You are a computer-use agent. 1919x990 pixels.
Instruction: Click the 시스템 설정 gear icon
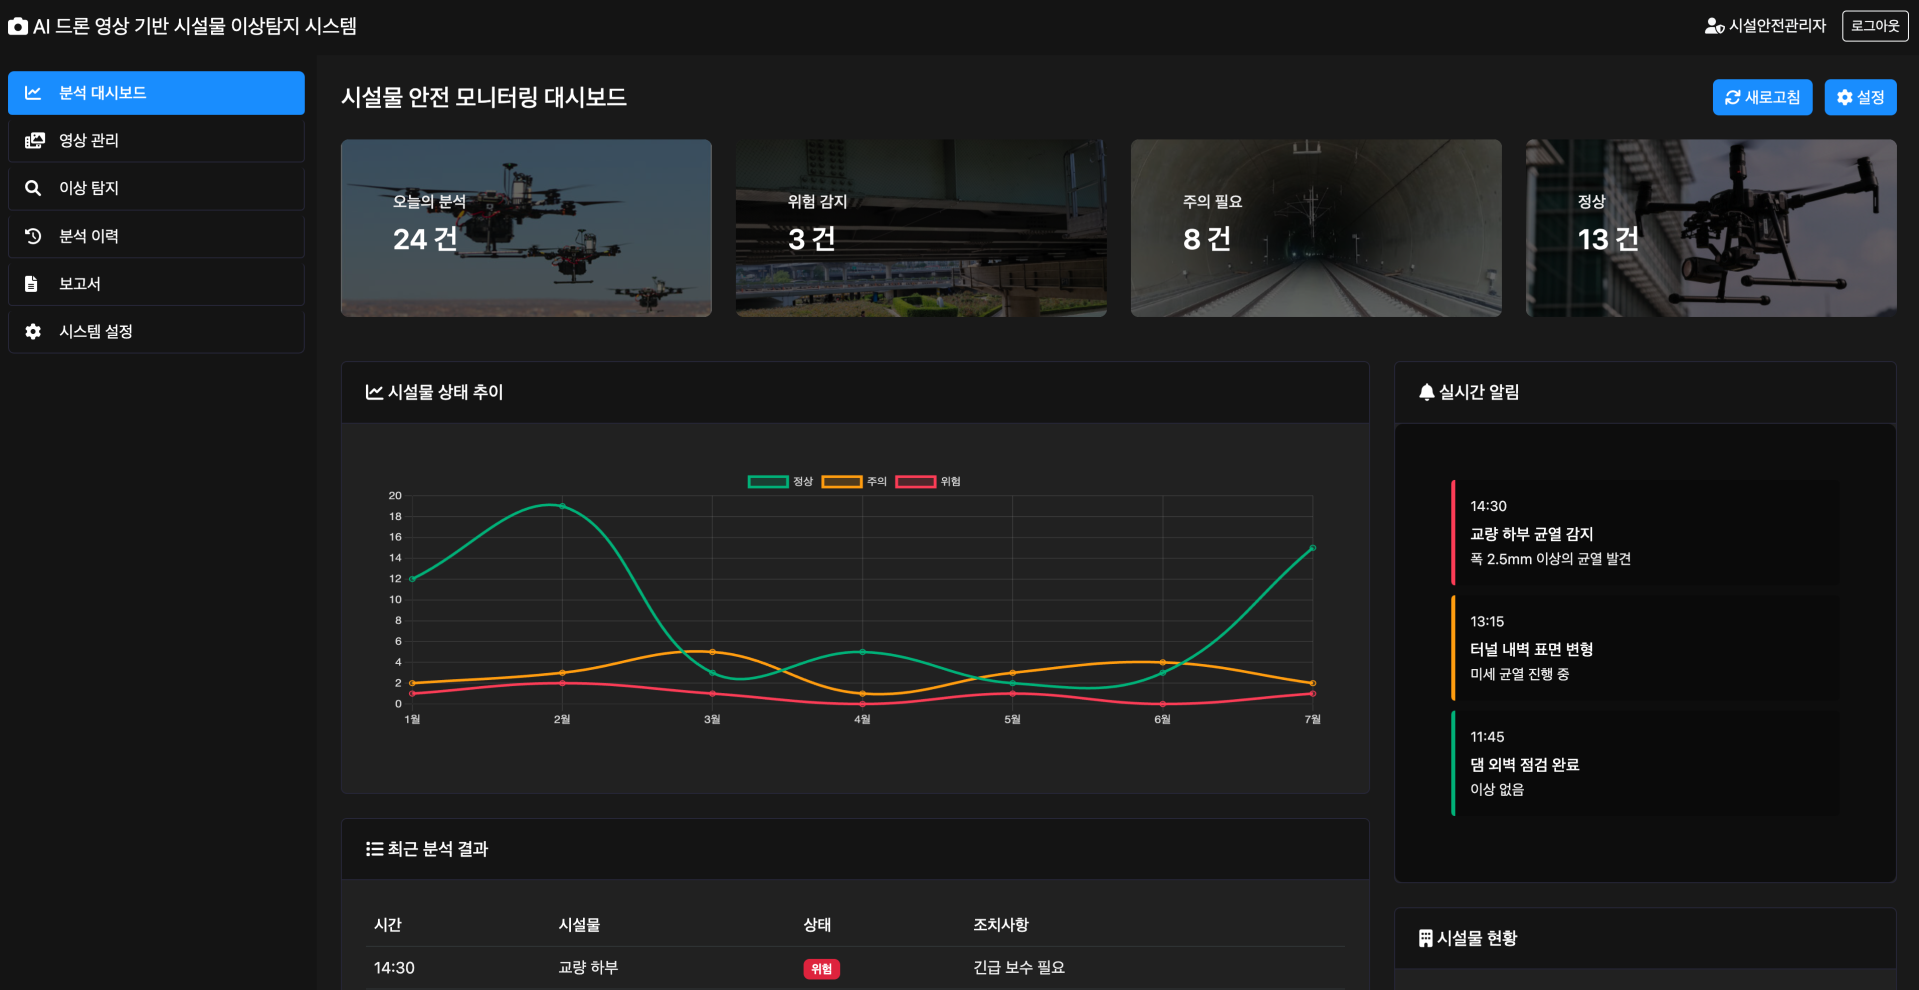(x=33, y=332)
